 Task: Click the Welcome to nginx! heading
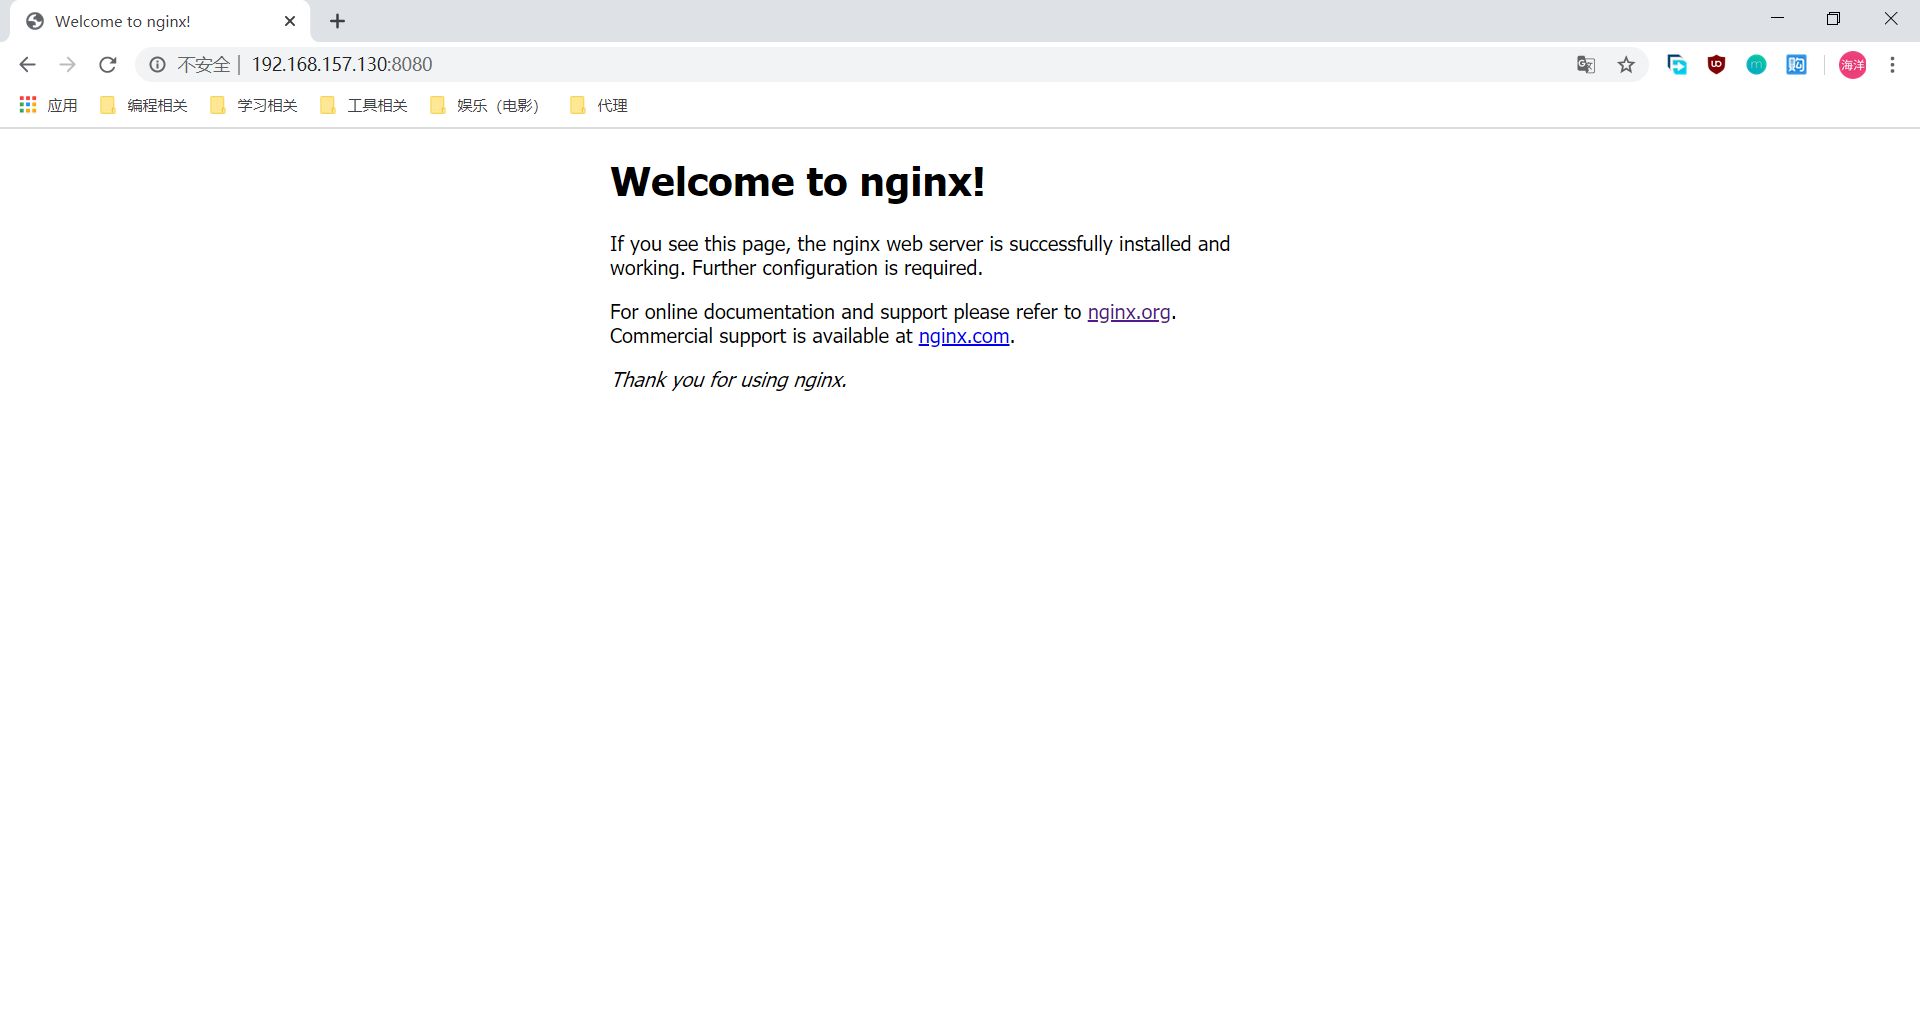797,182
